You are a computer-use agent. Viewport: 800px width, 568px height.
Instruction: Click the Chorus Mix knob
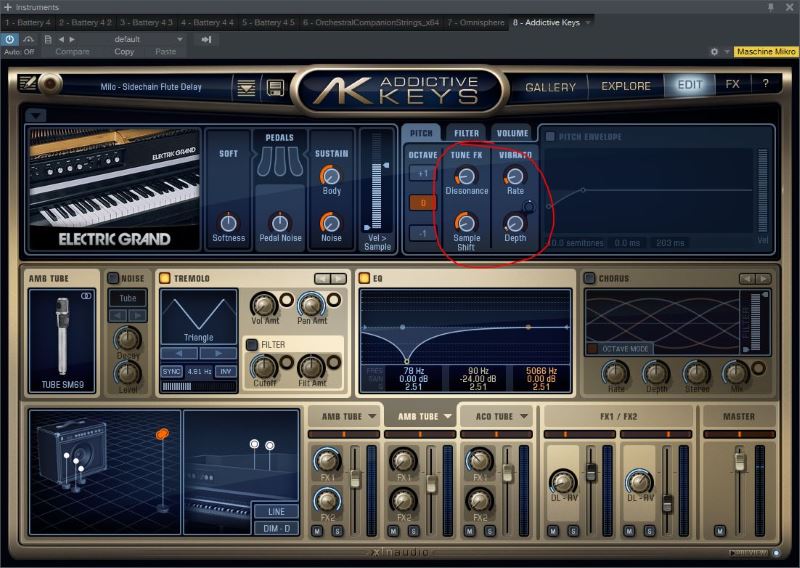pyautogui.click(x=736, y=373)
